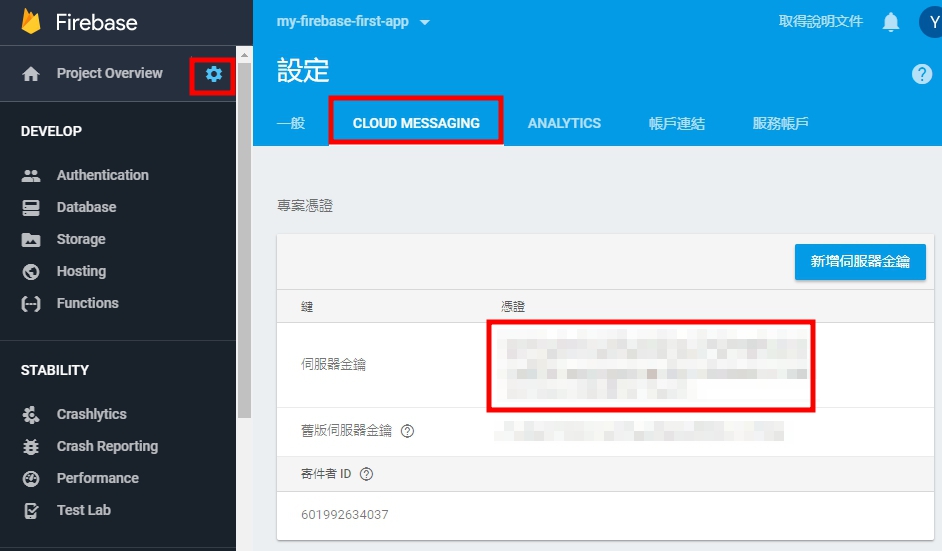Open Hosting section
The image size is (942, 551).
click(81, 272)
